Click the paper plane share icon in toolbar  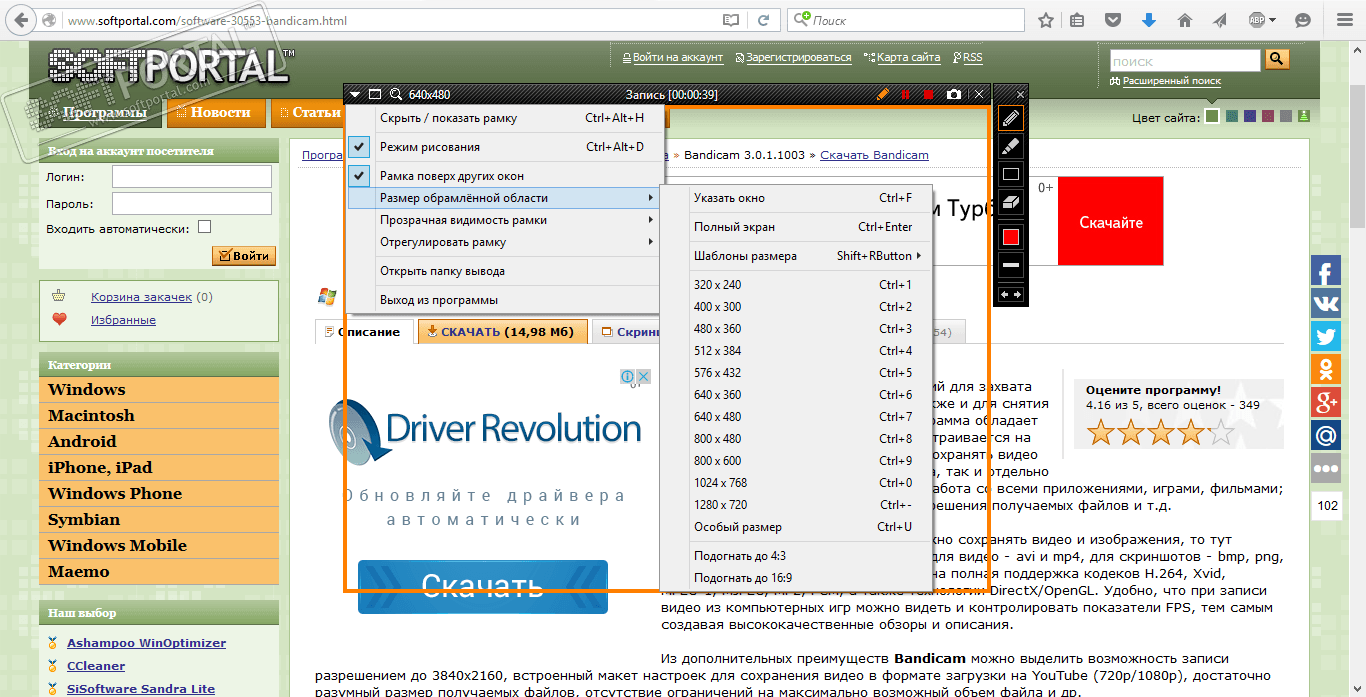[x=1221, y=20]
